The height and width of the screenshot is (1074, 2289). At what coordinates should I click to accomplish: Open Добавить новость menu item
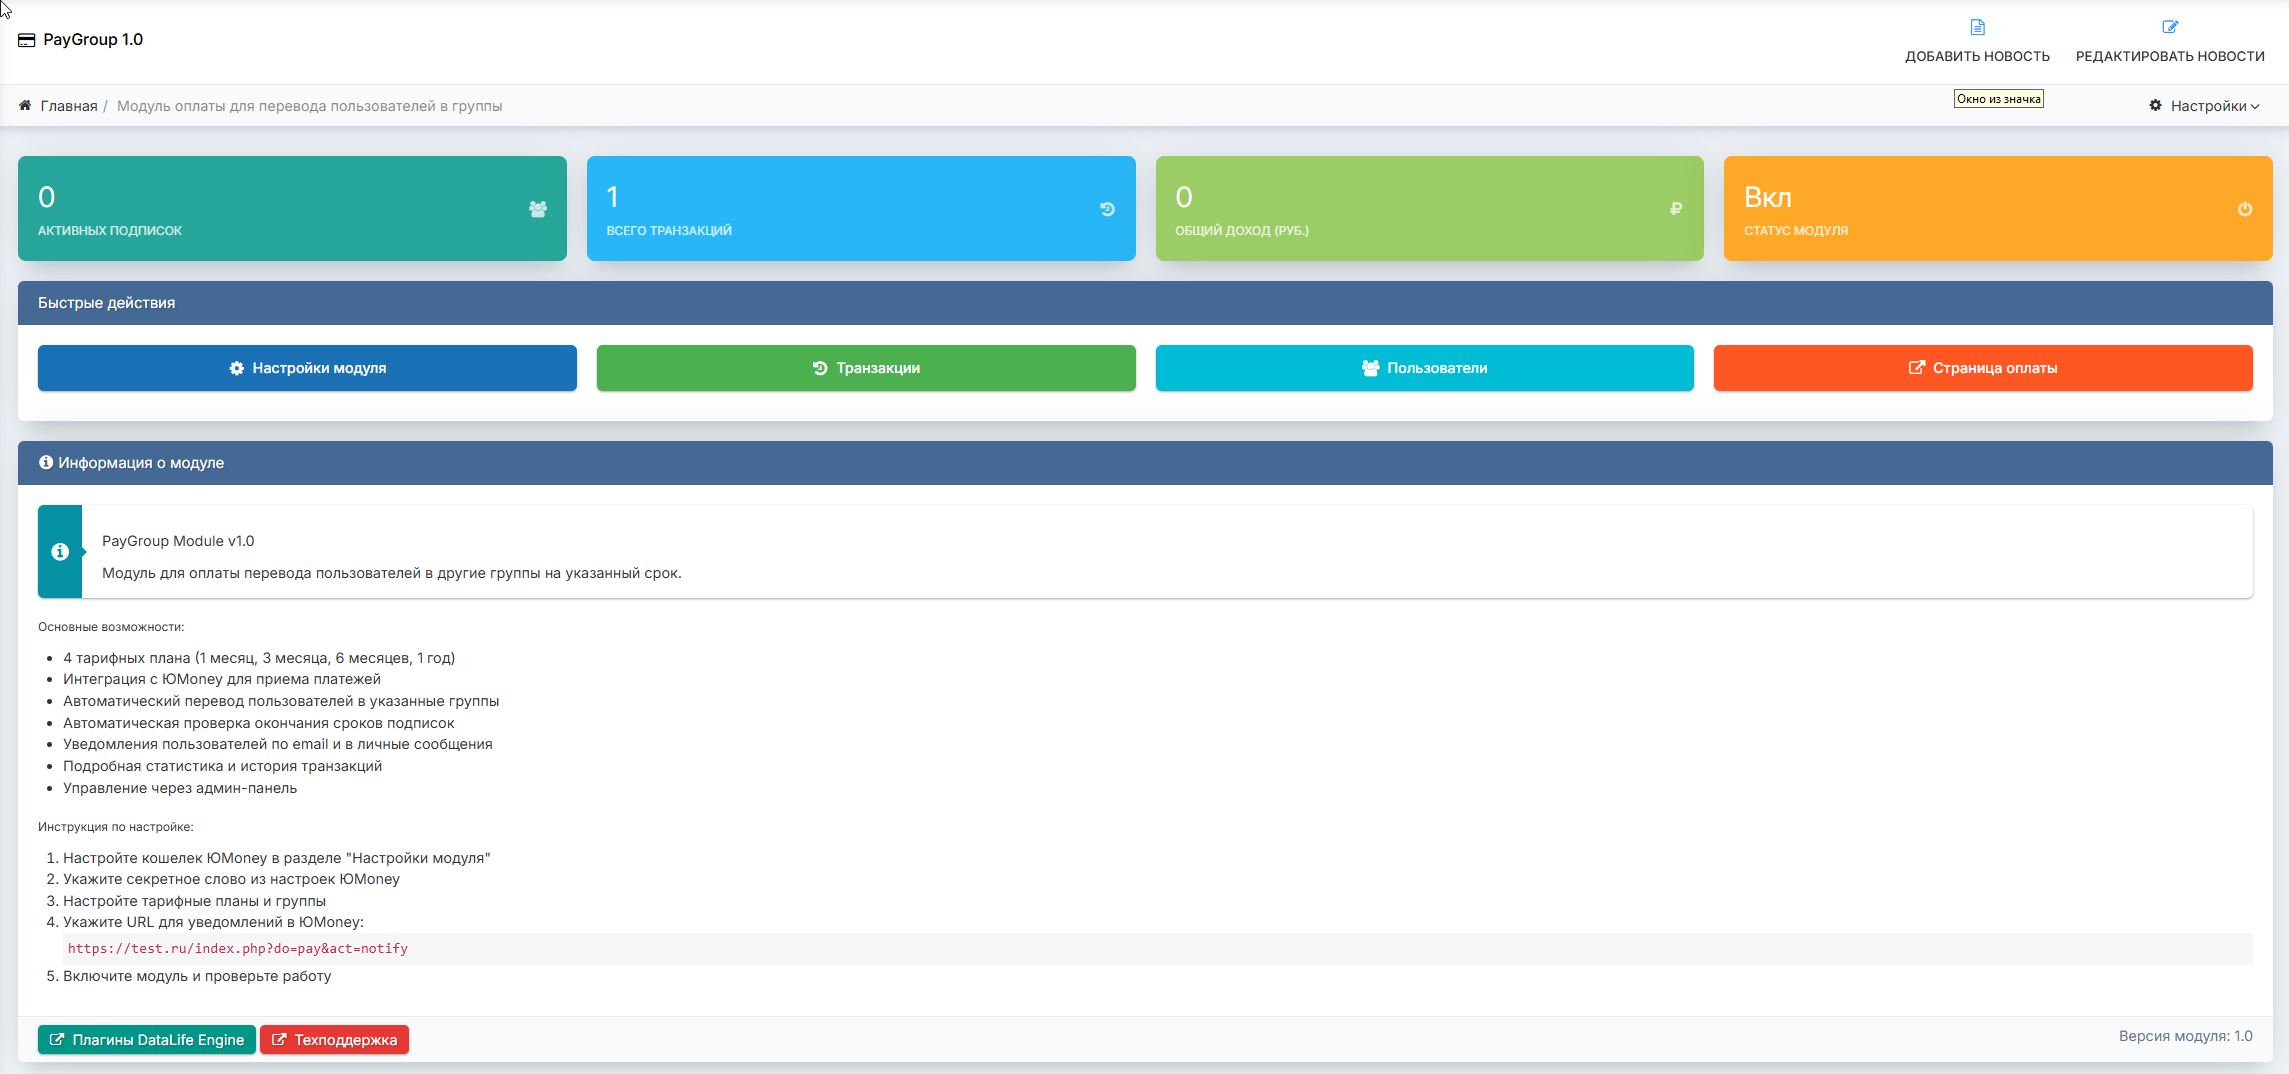[1976, 56]
